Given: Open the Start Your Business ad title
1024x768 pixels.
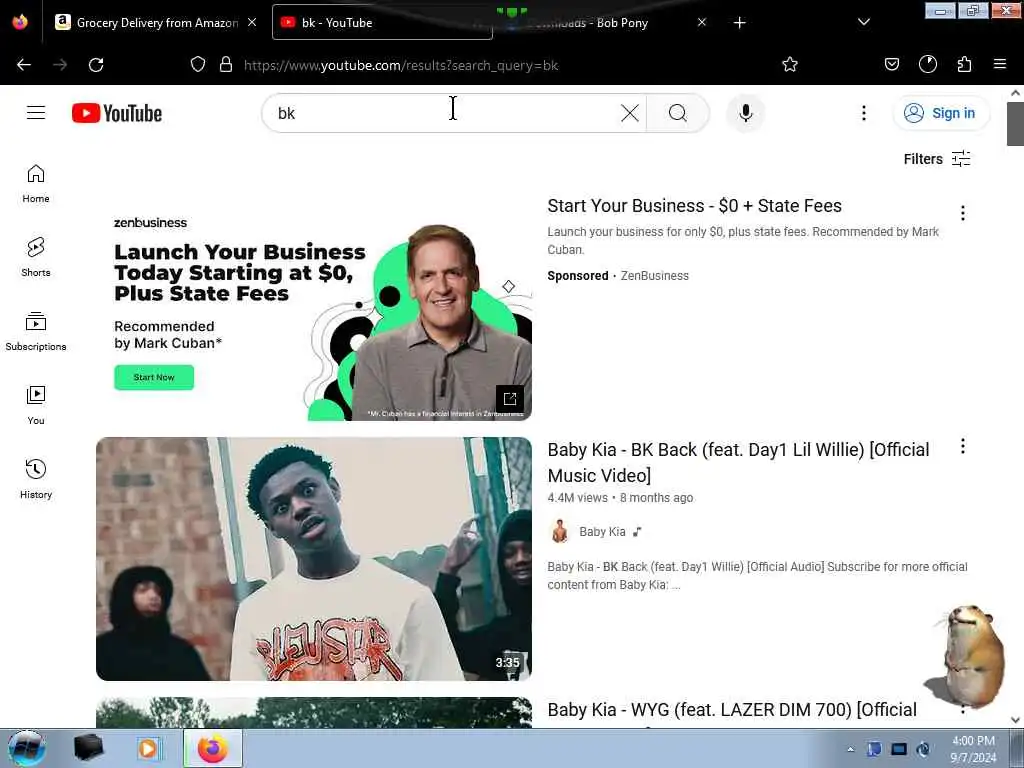Looking at the screenshot, I should click(694, 206).
